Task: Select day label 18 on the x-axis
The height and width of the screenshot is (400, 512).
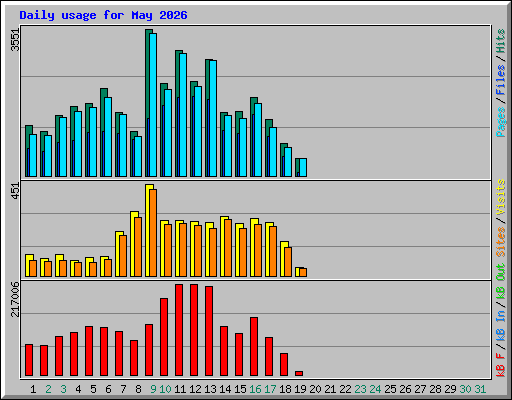Action: coord(285,389)
